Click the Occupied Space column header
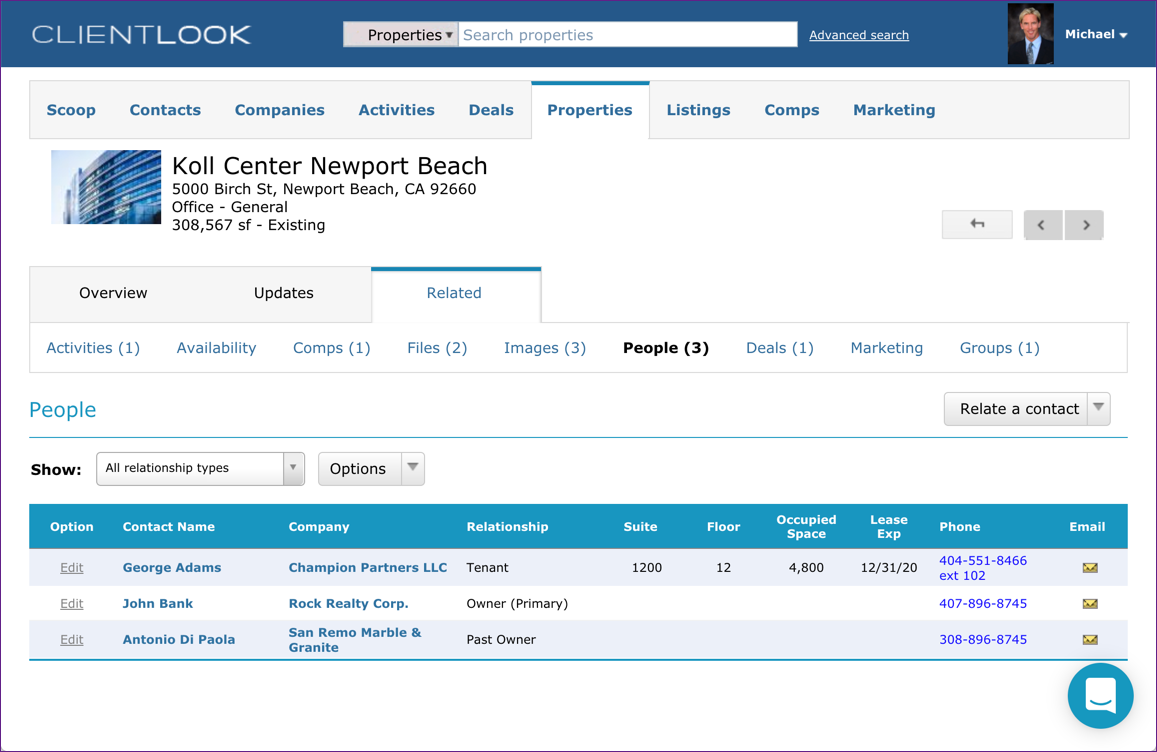This screenshot has height=752, width=1157. pos(806,527)
